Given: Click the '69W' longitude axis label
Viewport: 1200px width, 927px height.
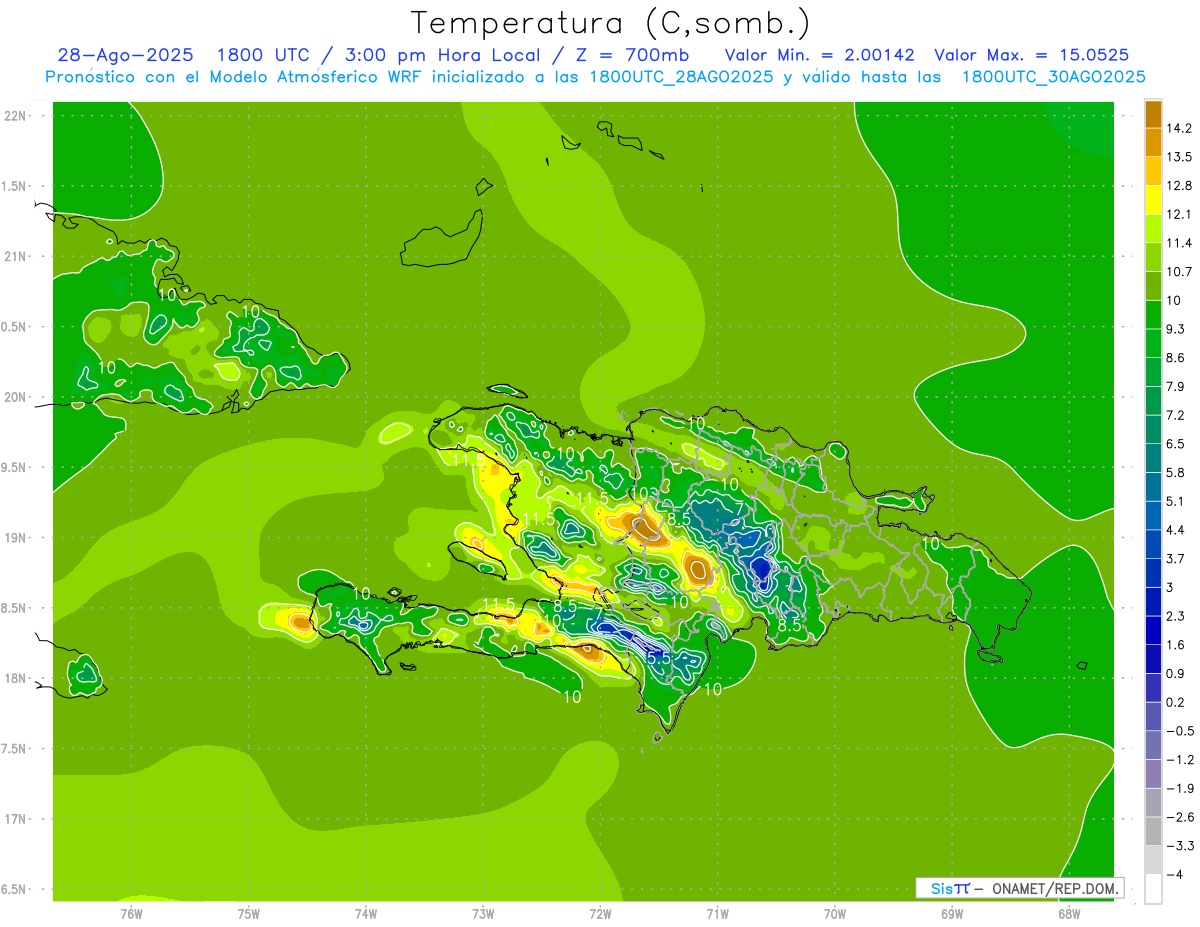Looking at the screenshot, I should [x=952, y=914].
